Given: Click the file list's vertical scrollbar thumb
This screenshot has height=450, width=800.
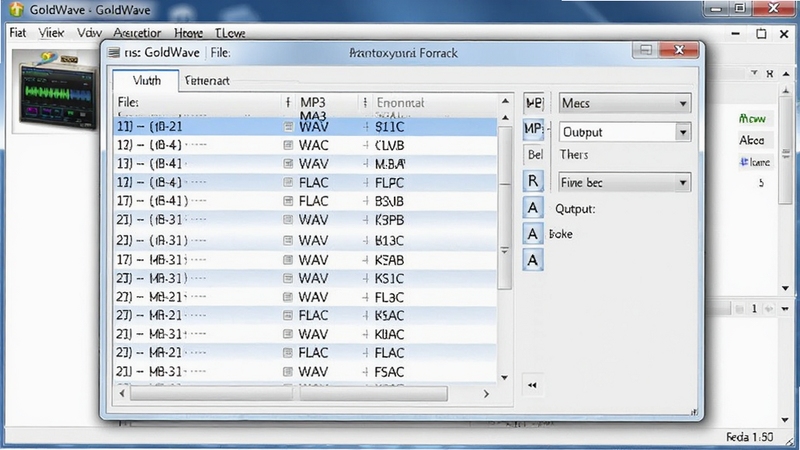Looking at the screenshot, I should tap(505, 207).
